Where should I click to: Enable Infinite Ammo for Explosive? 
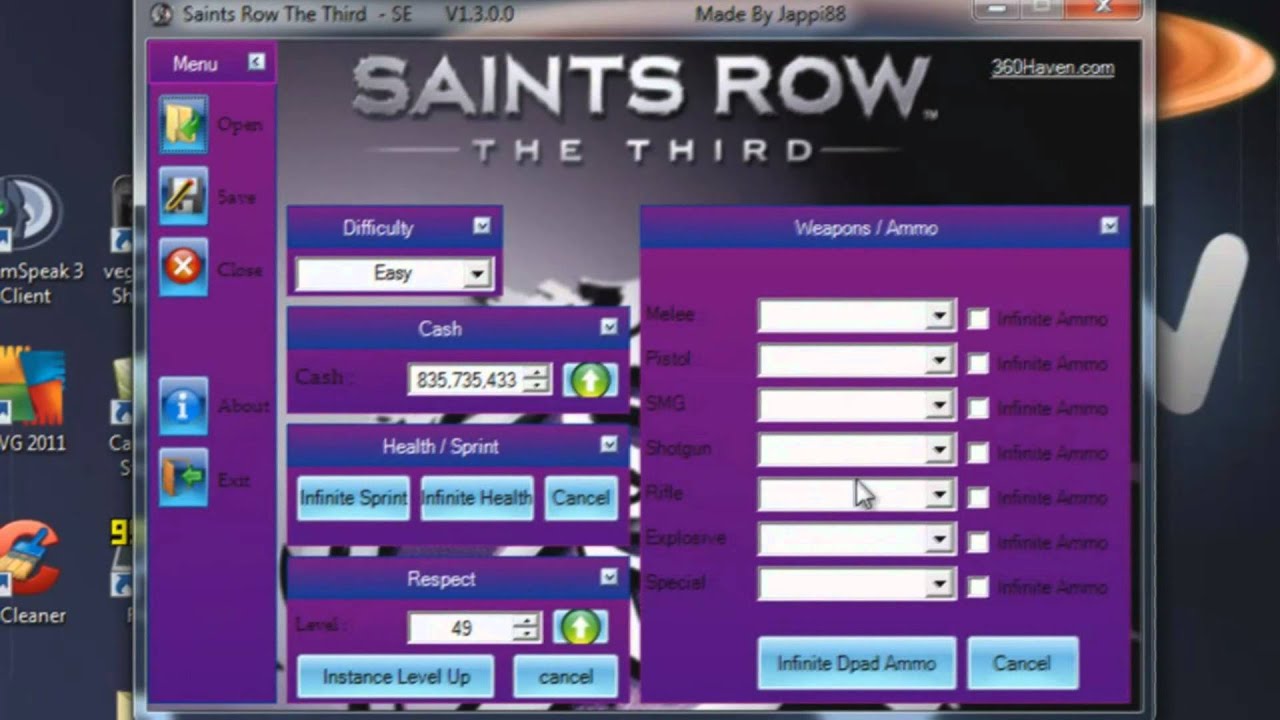tap(978, 542)
